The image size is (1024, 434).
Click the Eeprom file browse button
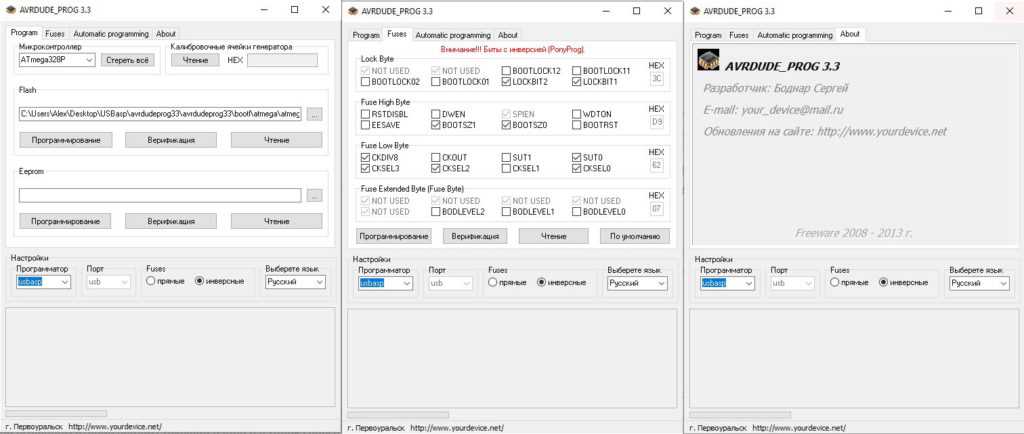click(x=314, y=195)
